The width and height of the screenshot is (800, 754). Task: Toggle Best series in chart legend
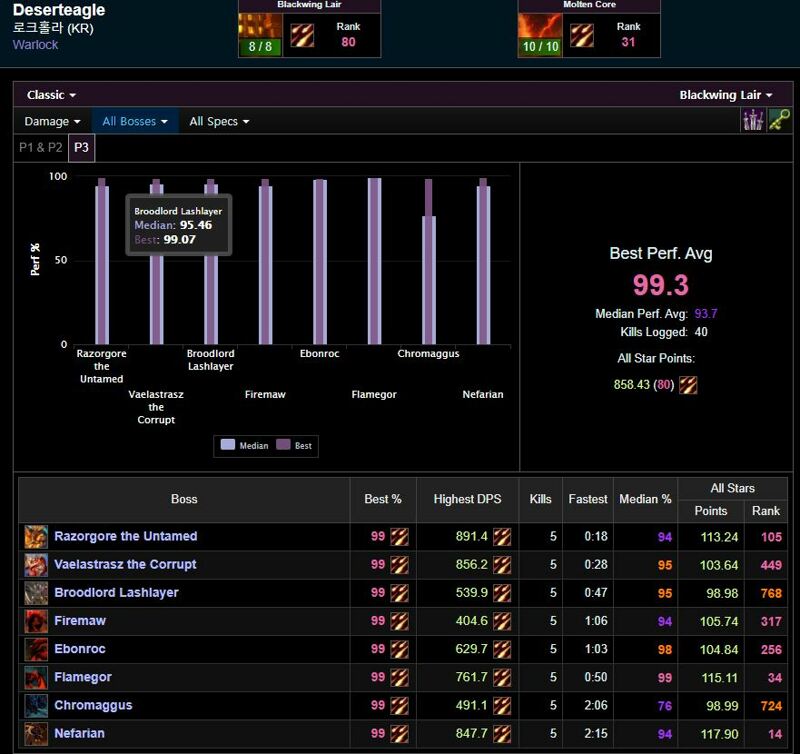click(x=294, y=445)
